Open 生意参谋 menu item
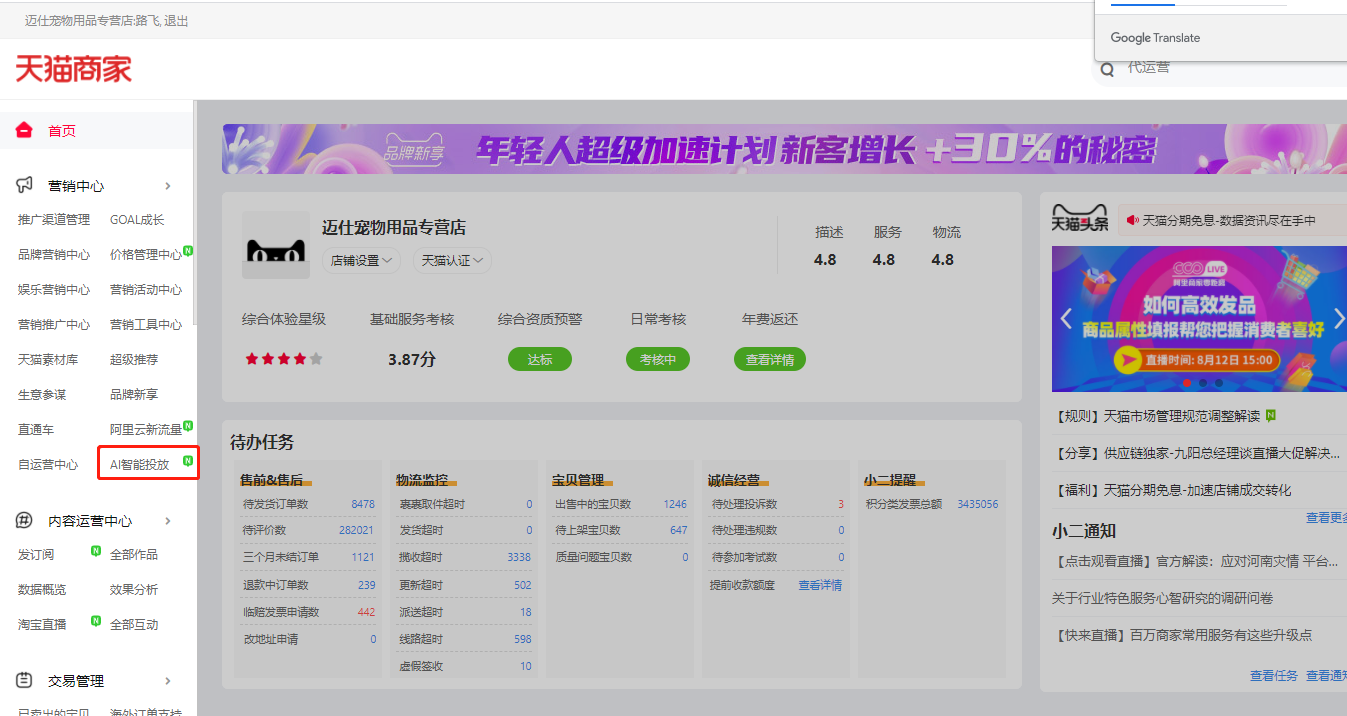Screen dimensions: 1347x716 tap(42, 395)
